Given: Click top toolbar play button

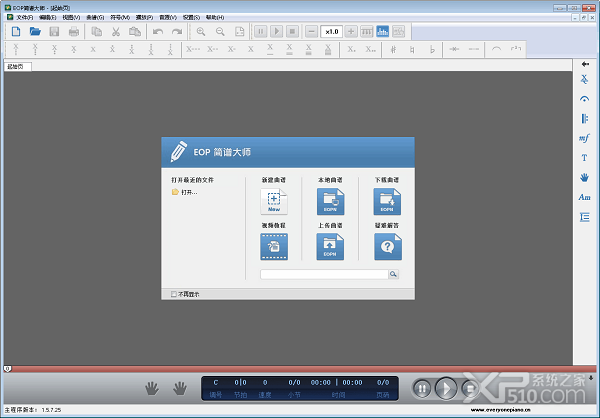Looking at the screenshot, I should 276,31.
